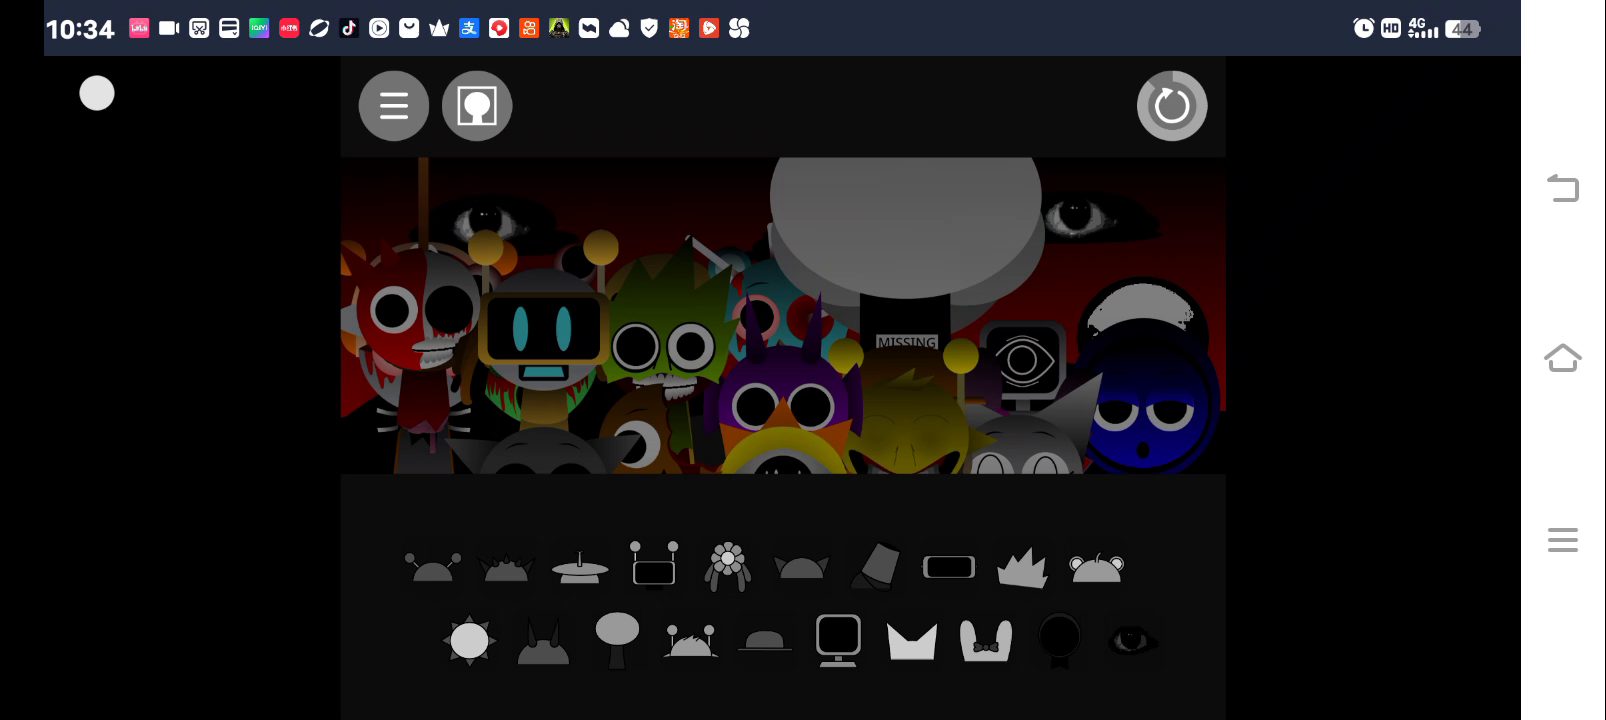The width and height of the screenshot is (1606, 720).
Task: Tap the Android home navigation button
Action: [x=1562, y=358]
